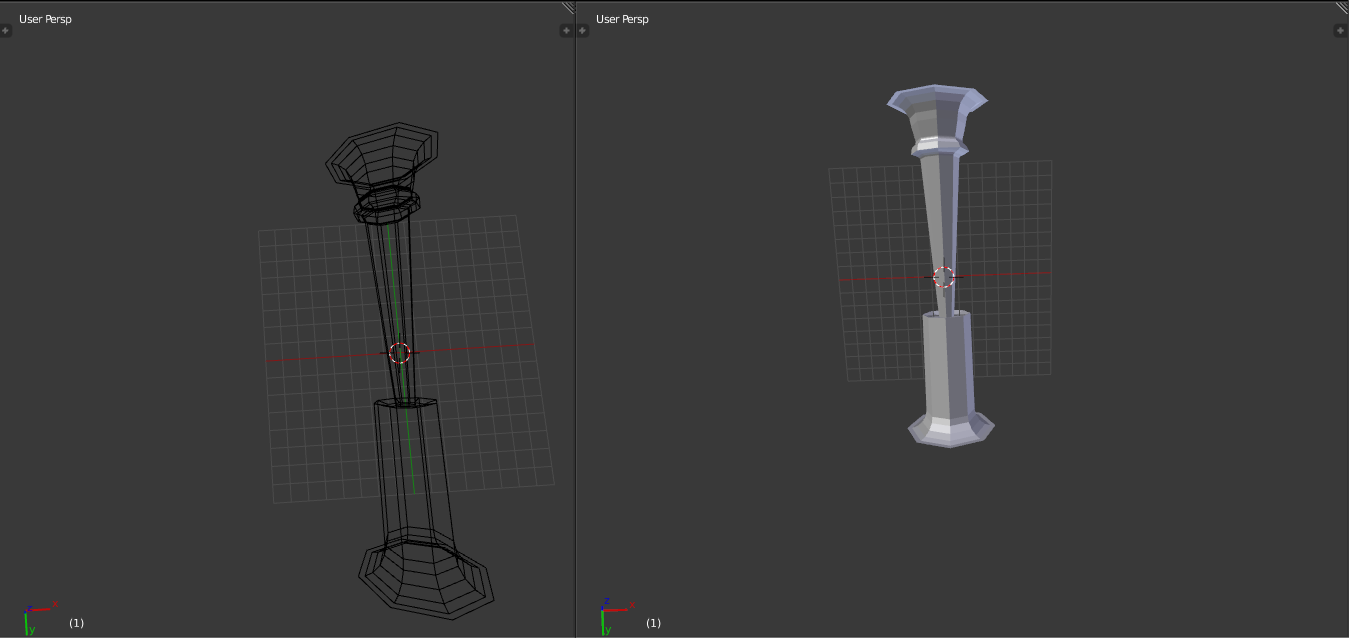Select the shaded cup at candlestick top
1349x638 pixels.
[x=937, y=111]
